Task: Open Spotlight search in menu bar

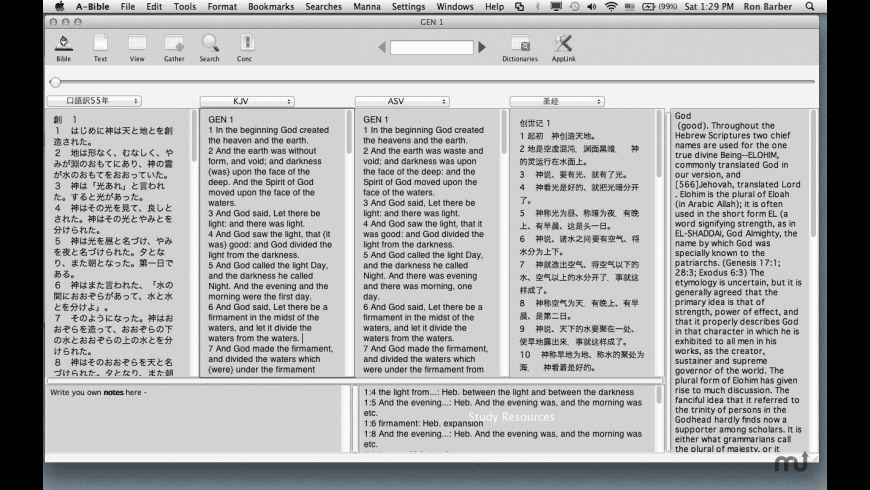Action: [x=810, y=7]
